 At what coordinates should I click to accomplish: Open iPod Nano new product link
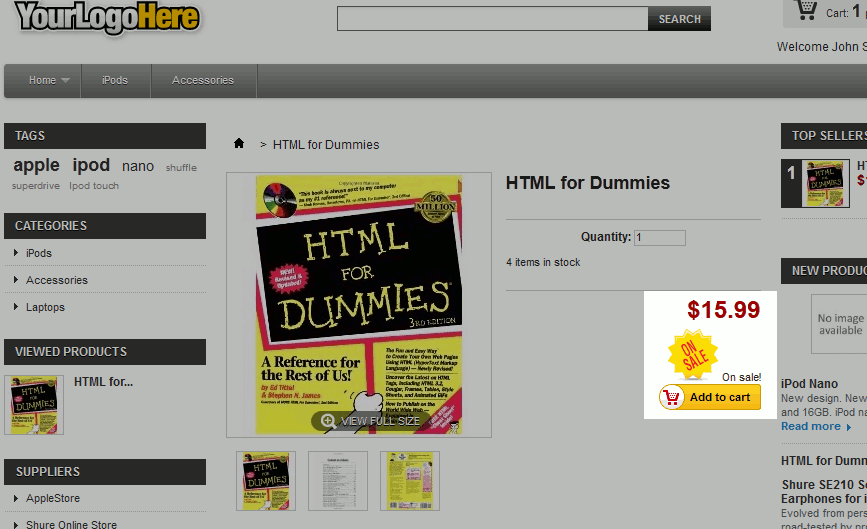[x=809, y=384]
